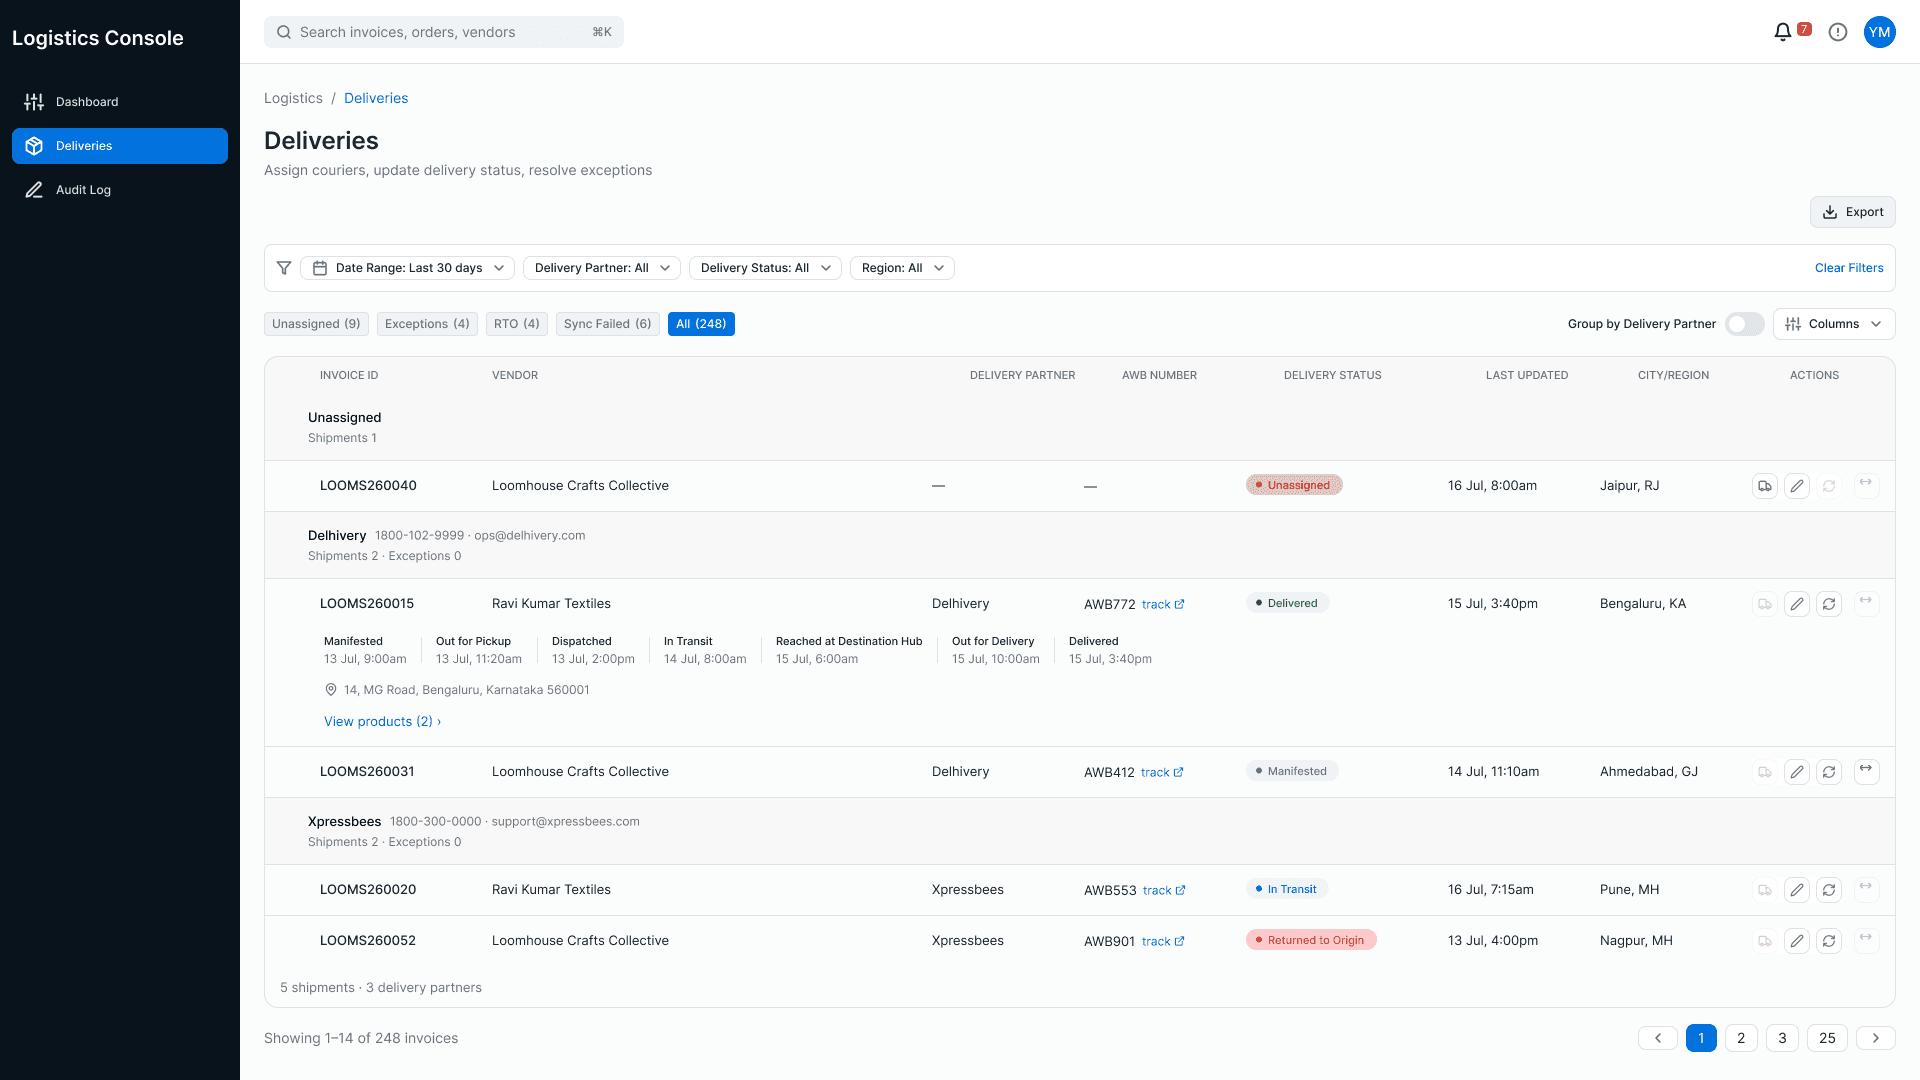Select Deliveries in the sidebar
The height and width of the screenshot is (1080, 1920).
click(120, 146)
